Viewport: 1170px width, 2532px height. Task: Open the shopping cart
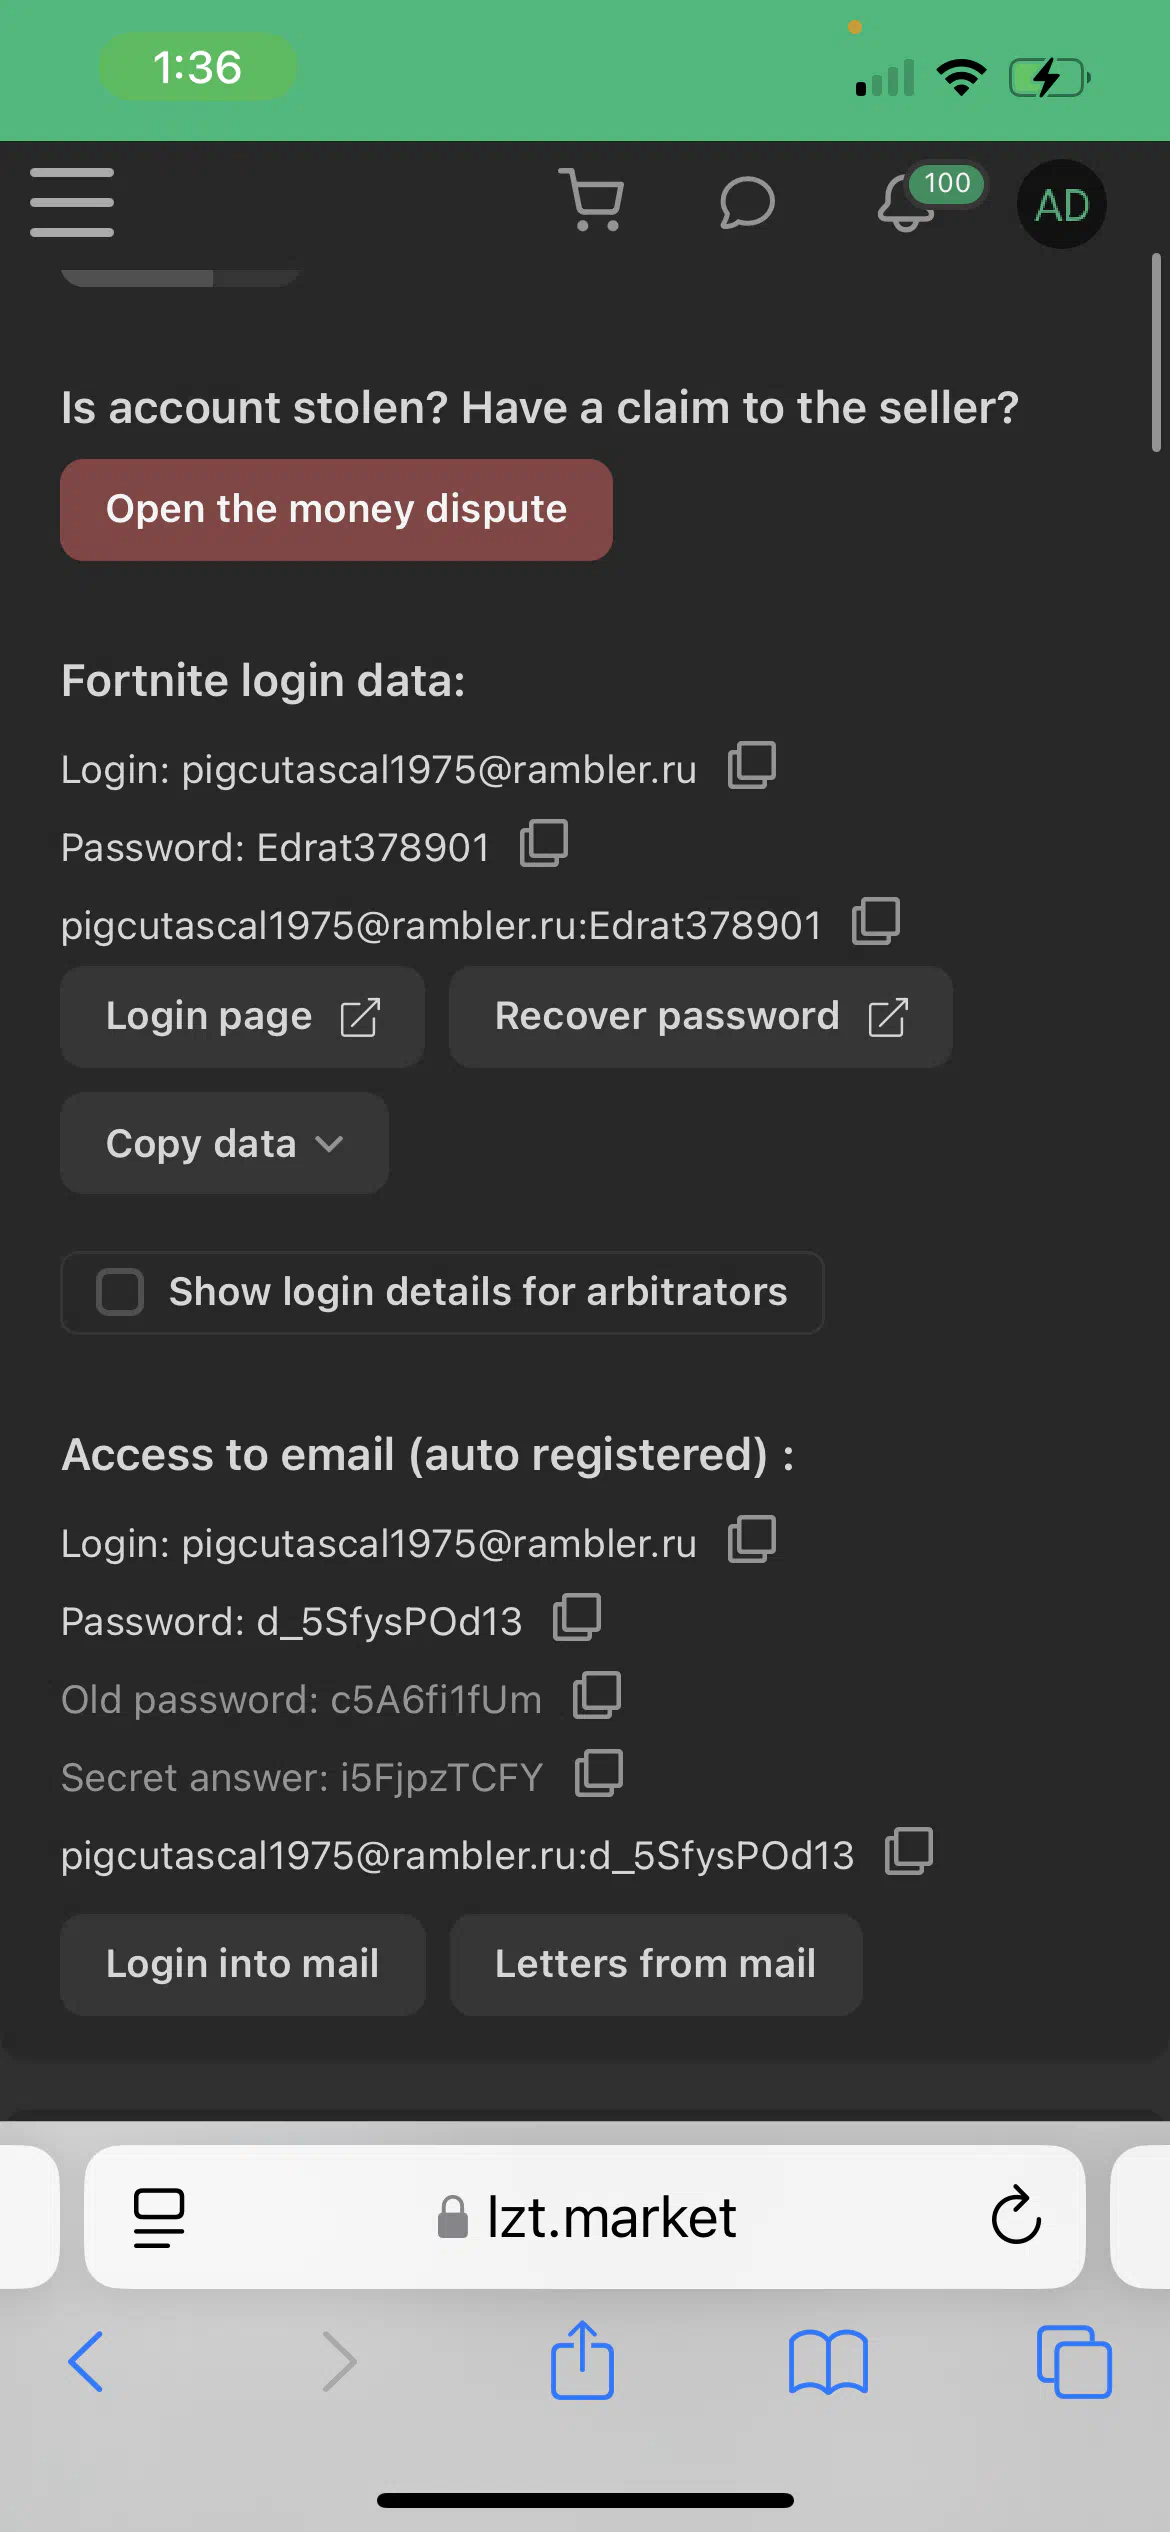592,200
